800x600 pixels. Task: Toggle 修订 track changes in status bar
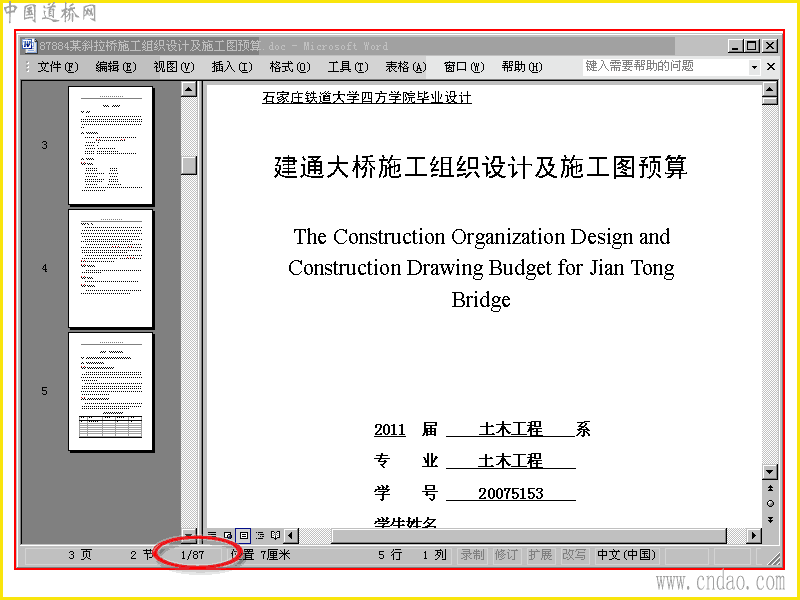pyautogui.click(x=506, y=555)
